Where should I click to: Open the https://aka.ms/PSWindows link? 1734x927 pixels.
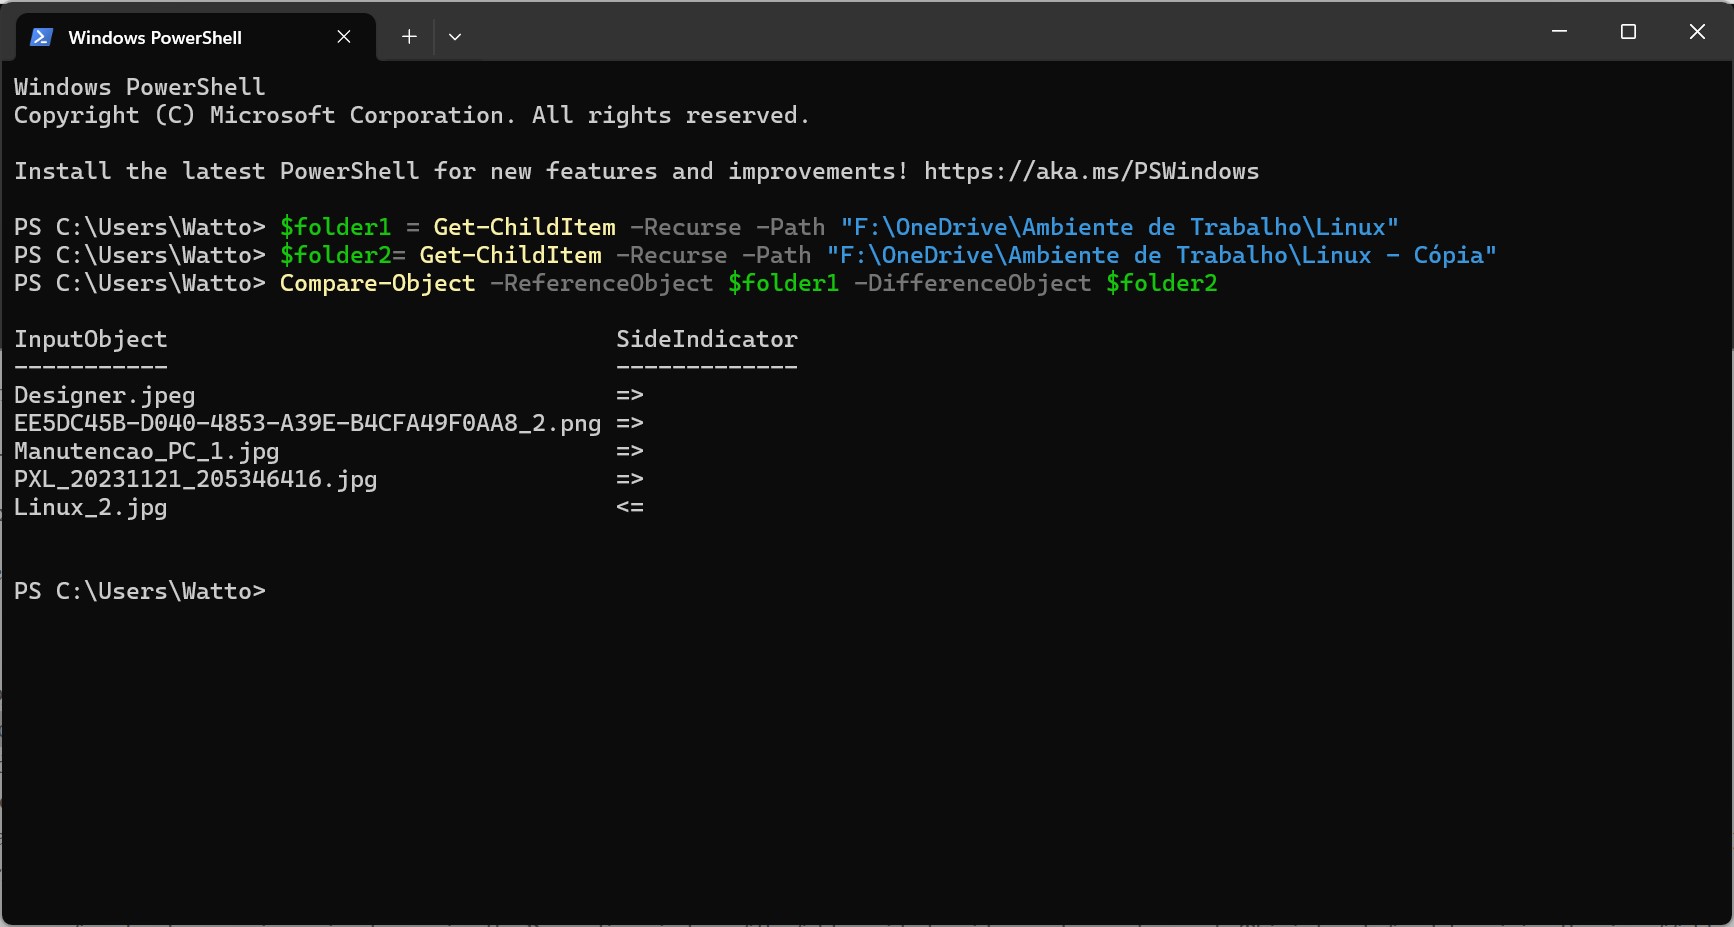coord(1091,171)
